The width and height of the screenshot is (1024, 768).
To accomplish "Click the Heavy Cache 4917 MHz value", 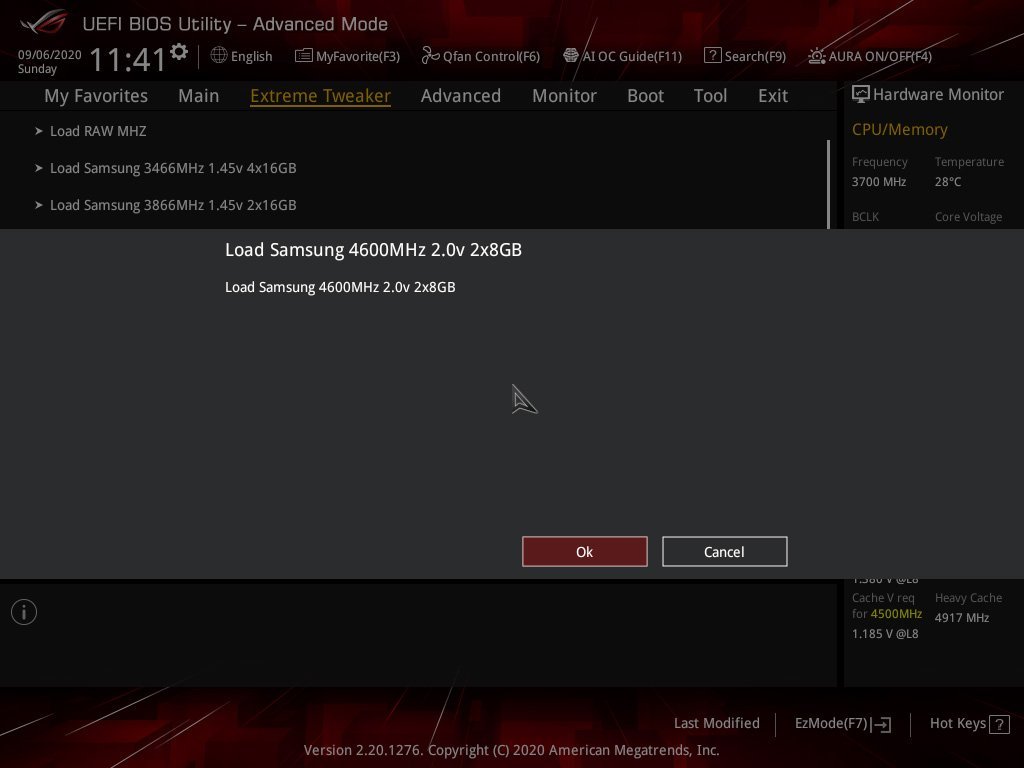I will (961, 618).
